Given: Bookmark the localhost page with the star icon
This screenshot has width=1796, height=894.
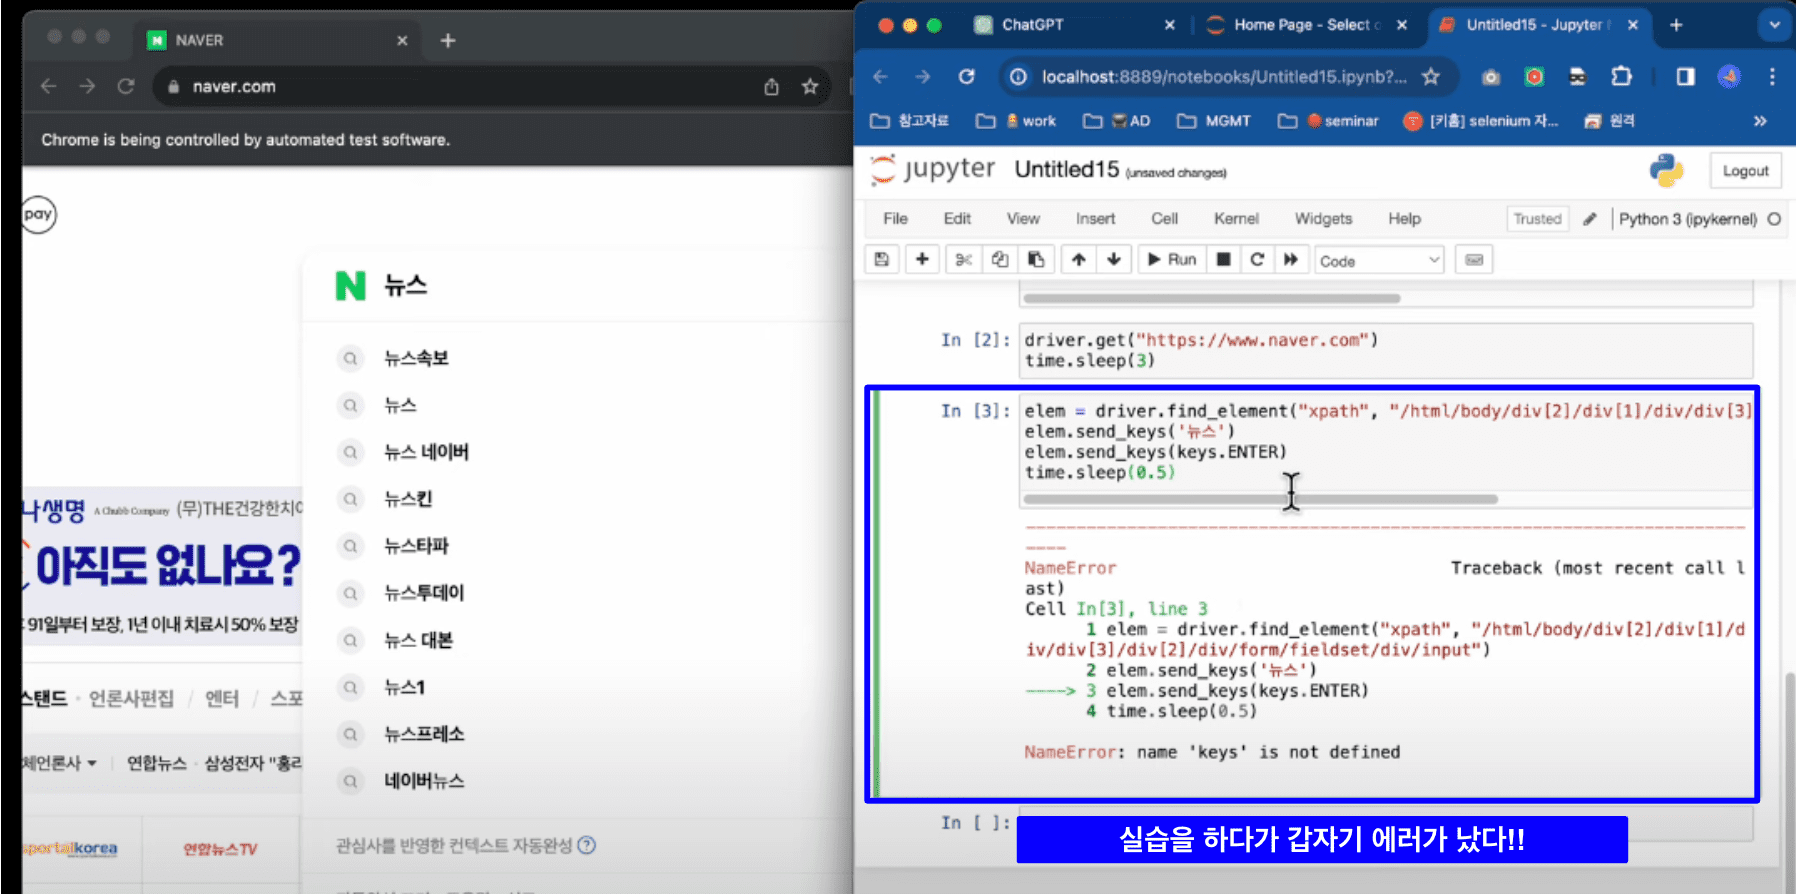Looking at the screenshot, I should [x=1431, y=77].
